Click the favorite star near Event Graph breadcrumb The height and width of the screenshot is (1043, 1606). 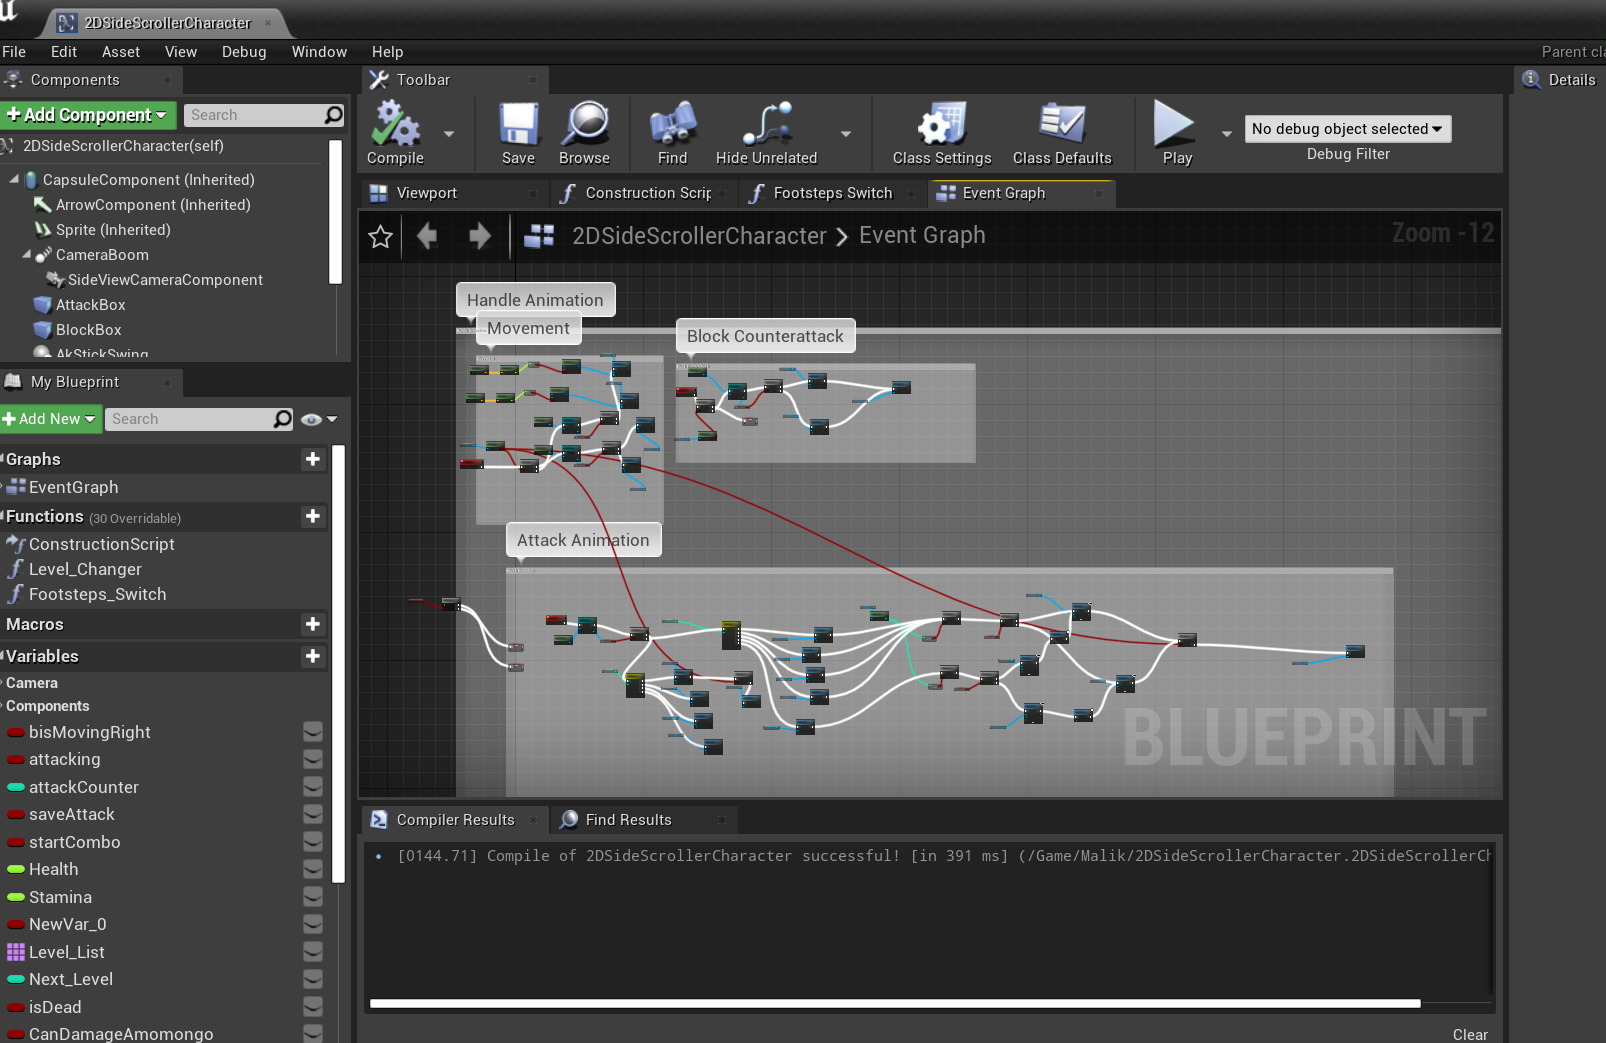click(380, 236)
